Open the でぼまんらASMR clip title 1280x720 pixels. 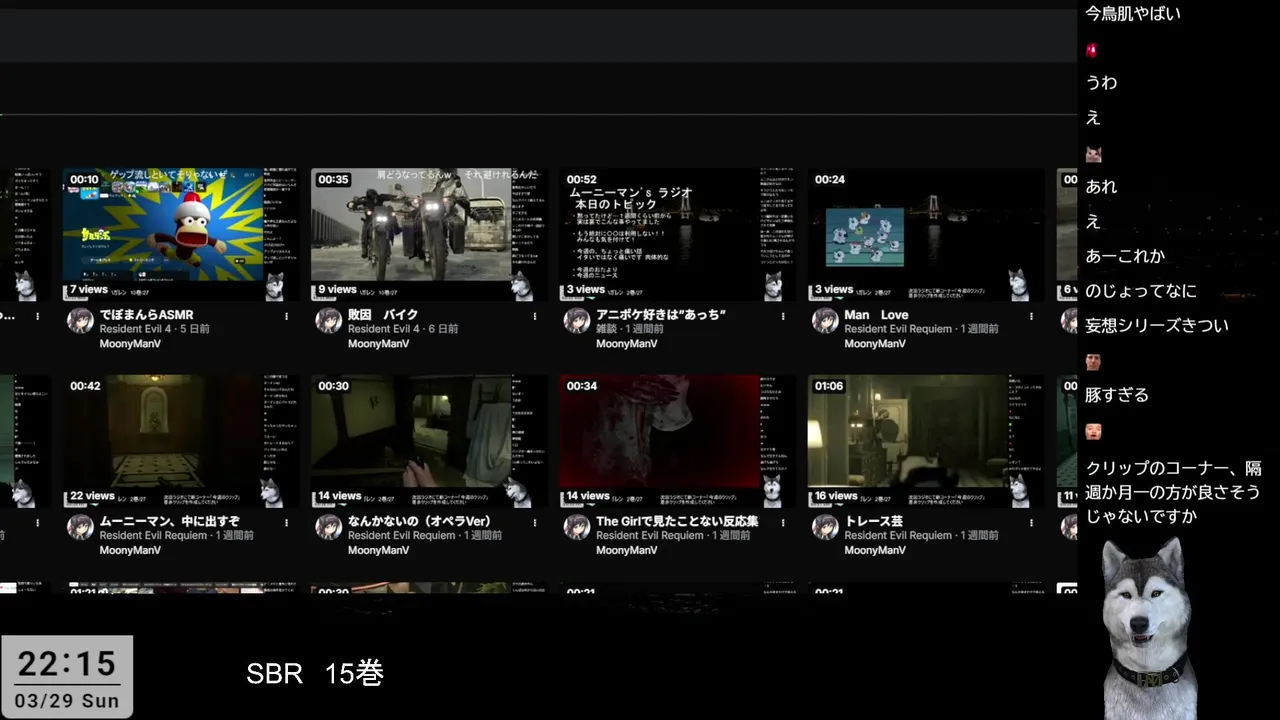pos(146,315)
